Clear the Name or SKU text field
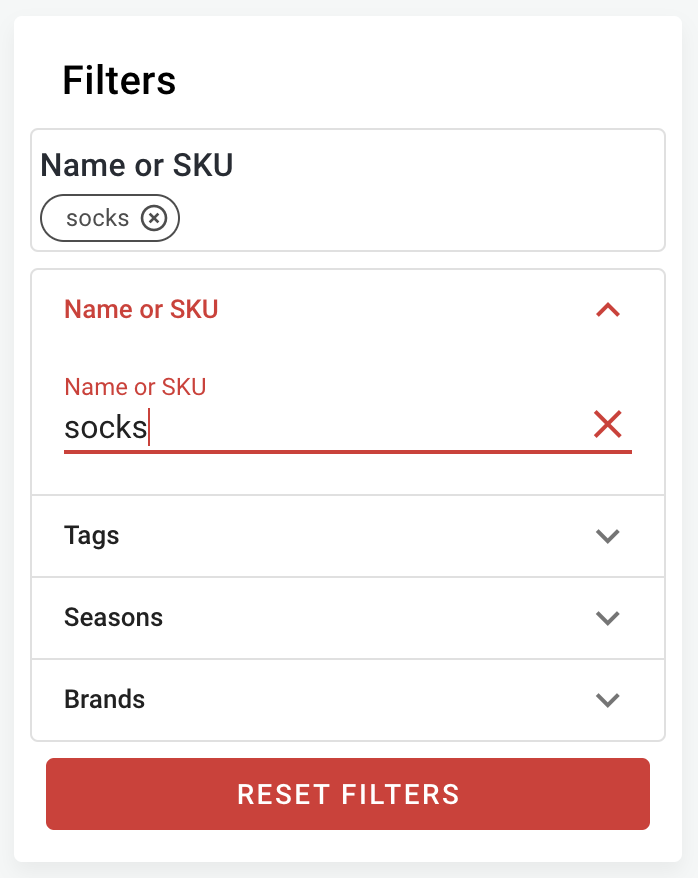Image resolution: width=698 pixels, height=878 pixels. coord(608,425)
